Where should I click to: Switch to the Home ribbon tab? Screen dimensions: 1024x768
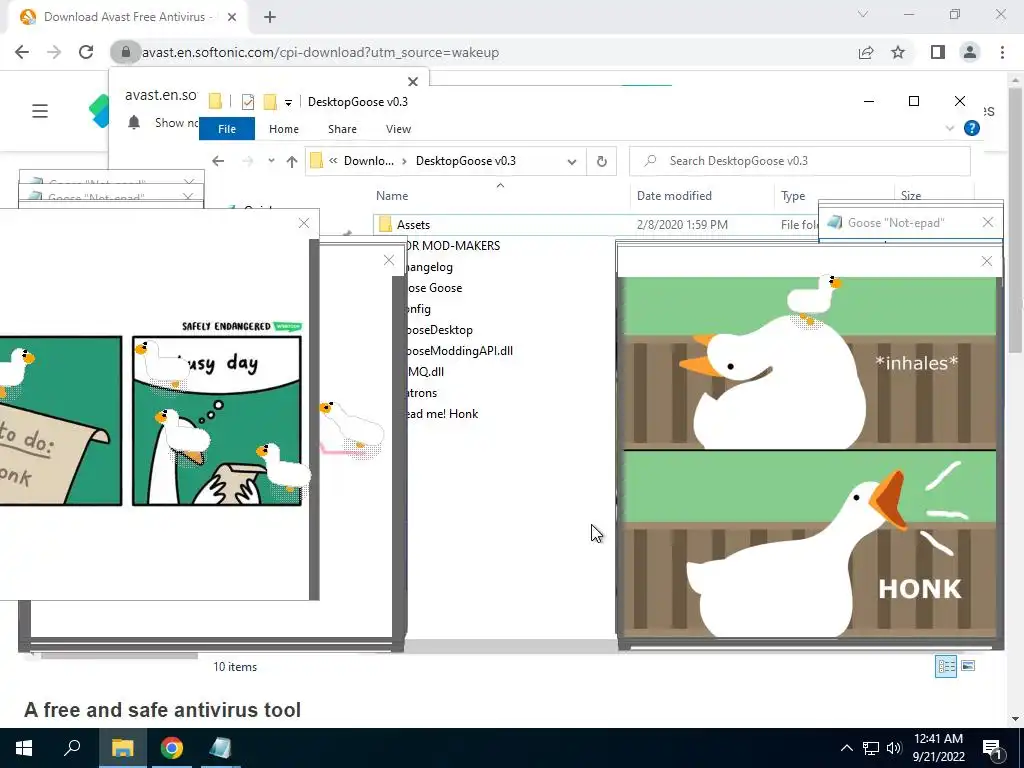click(283, 129)
